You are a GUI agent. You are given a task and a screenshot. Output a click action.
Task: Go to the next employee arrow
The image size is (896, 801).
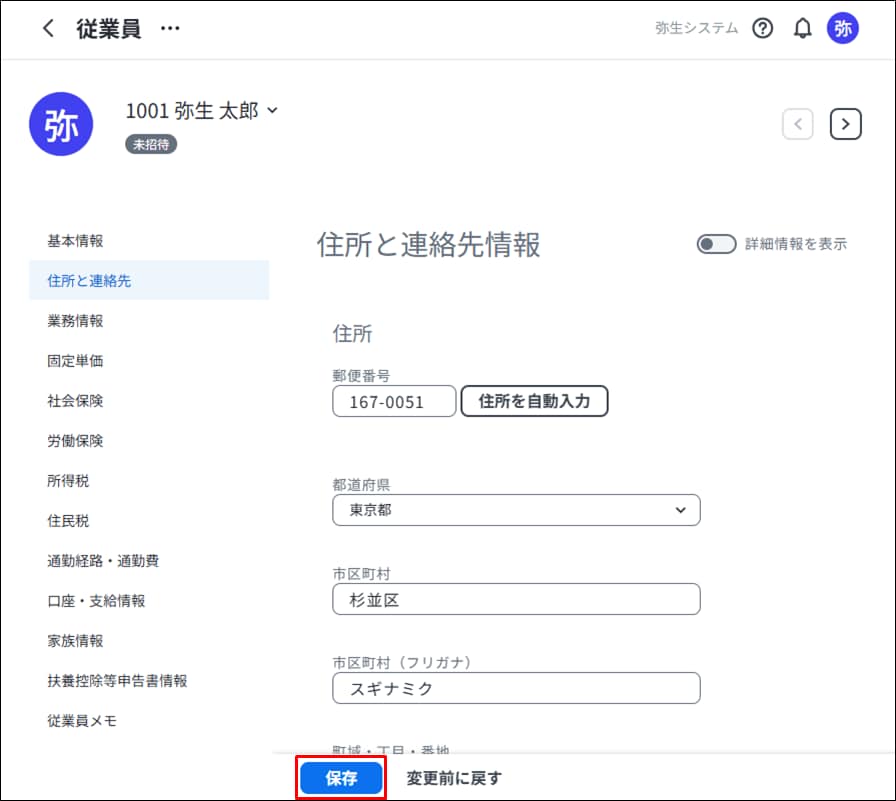(x=846, y=124)
